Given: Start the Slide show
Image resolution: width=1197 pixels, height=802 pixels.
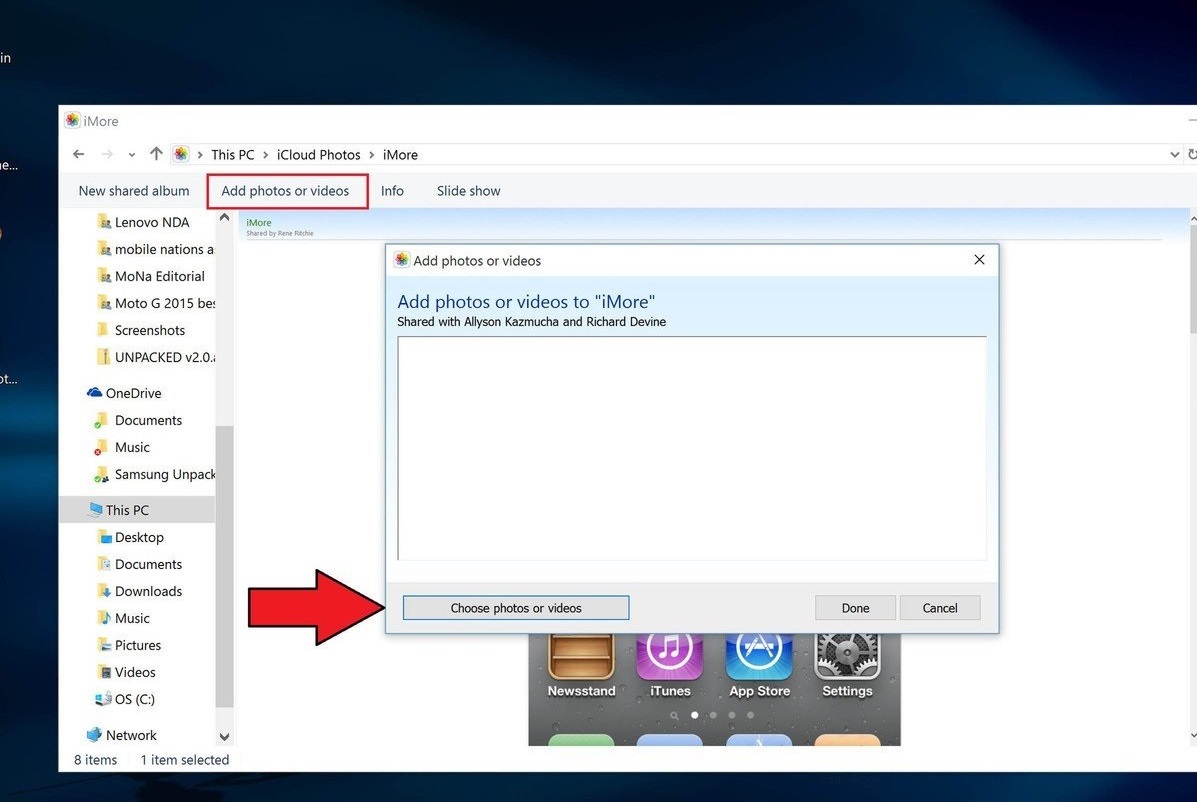Looking at the screenshot, I should (468, 191).
